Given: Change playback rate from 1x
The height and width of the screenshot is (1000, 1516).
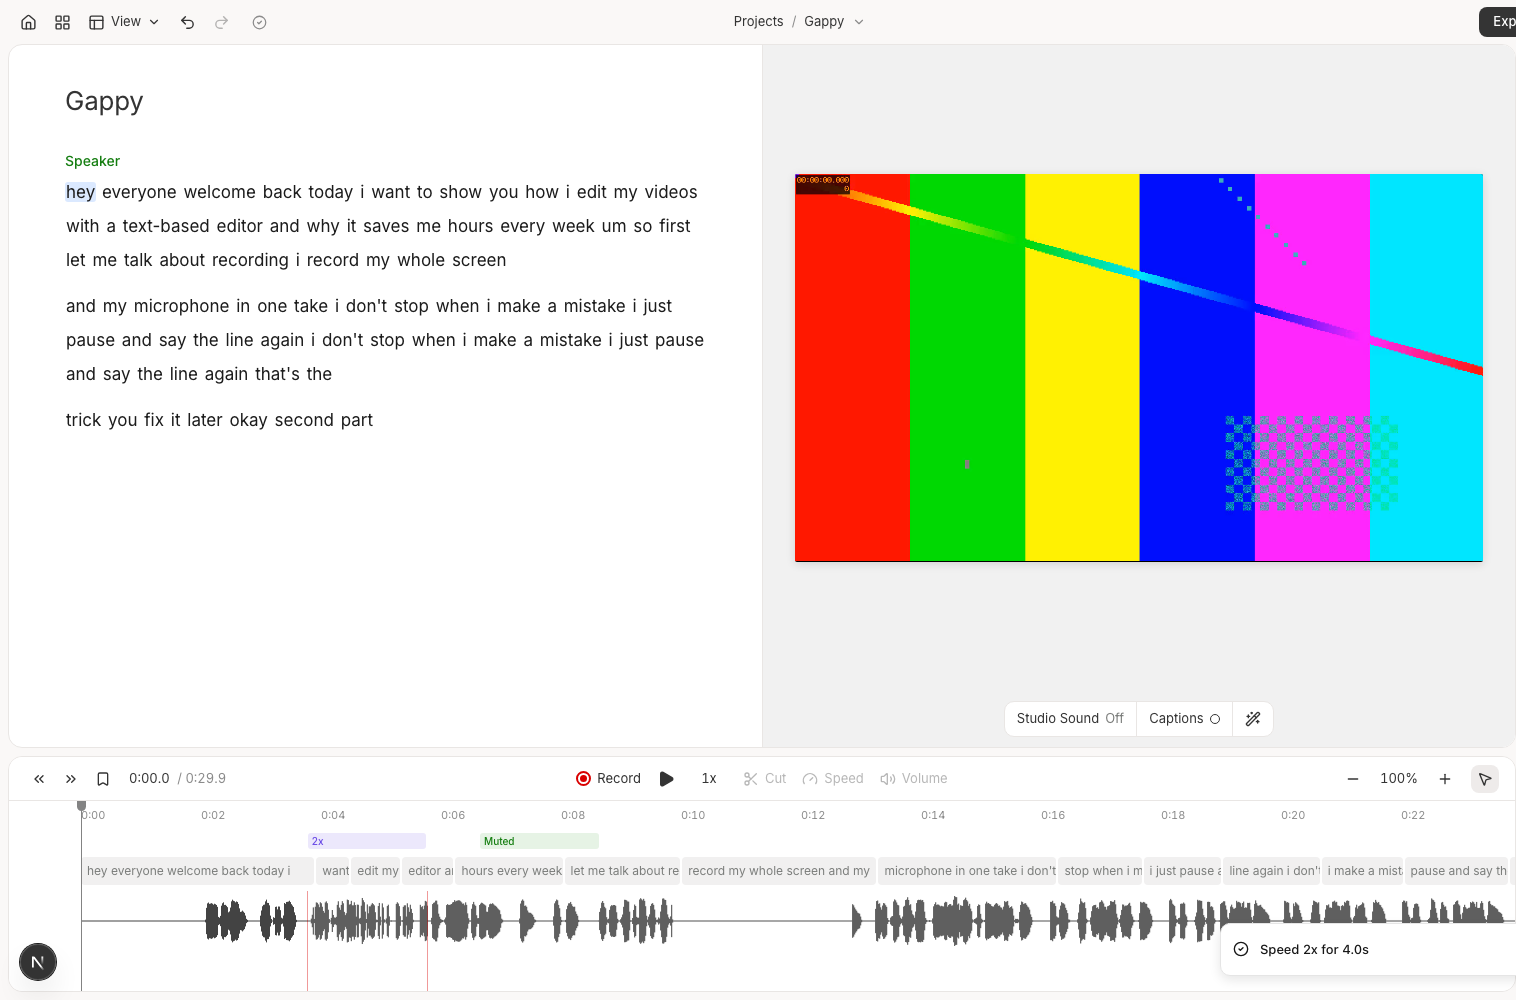Looking at the screenshot, I should coord(709,779).
